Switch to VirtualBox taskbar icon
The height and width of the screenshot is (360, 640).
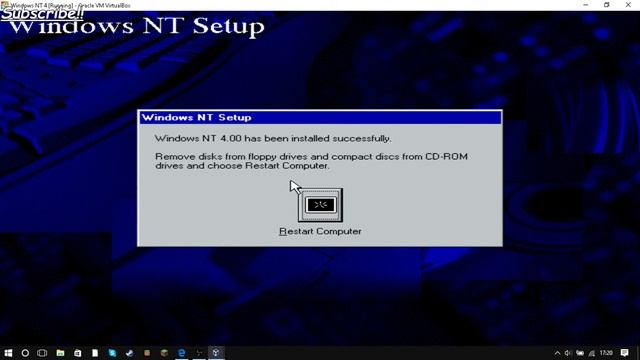[216, 353]
